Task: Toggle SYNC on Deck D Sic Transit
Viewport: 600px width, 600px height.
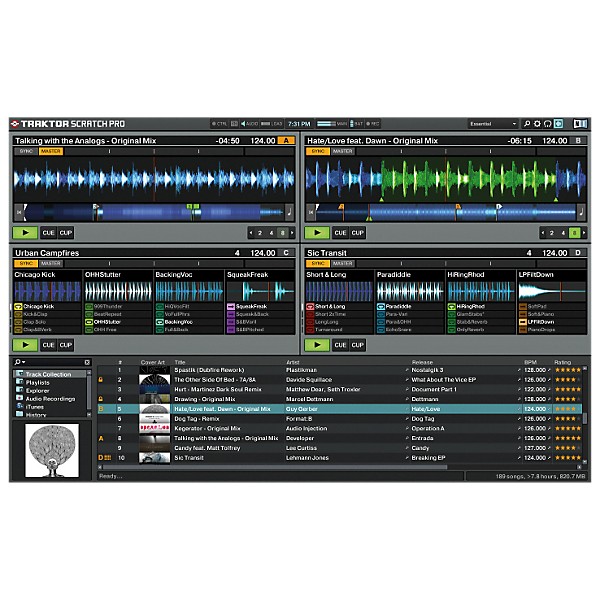Action: [x=318, y=263]
